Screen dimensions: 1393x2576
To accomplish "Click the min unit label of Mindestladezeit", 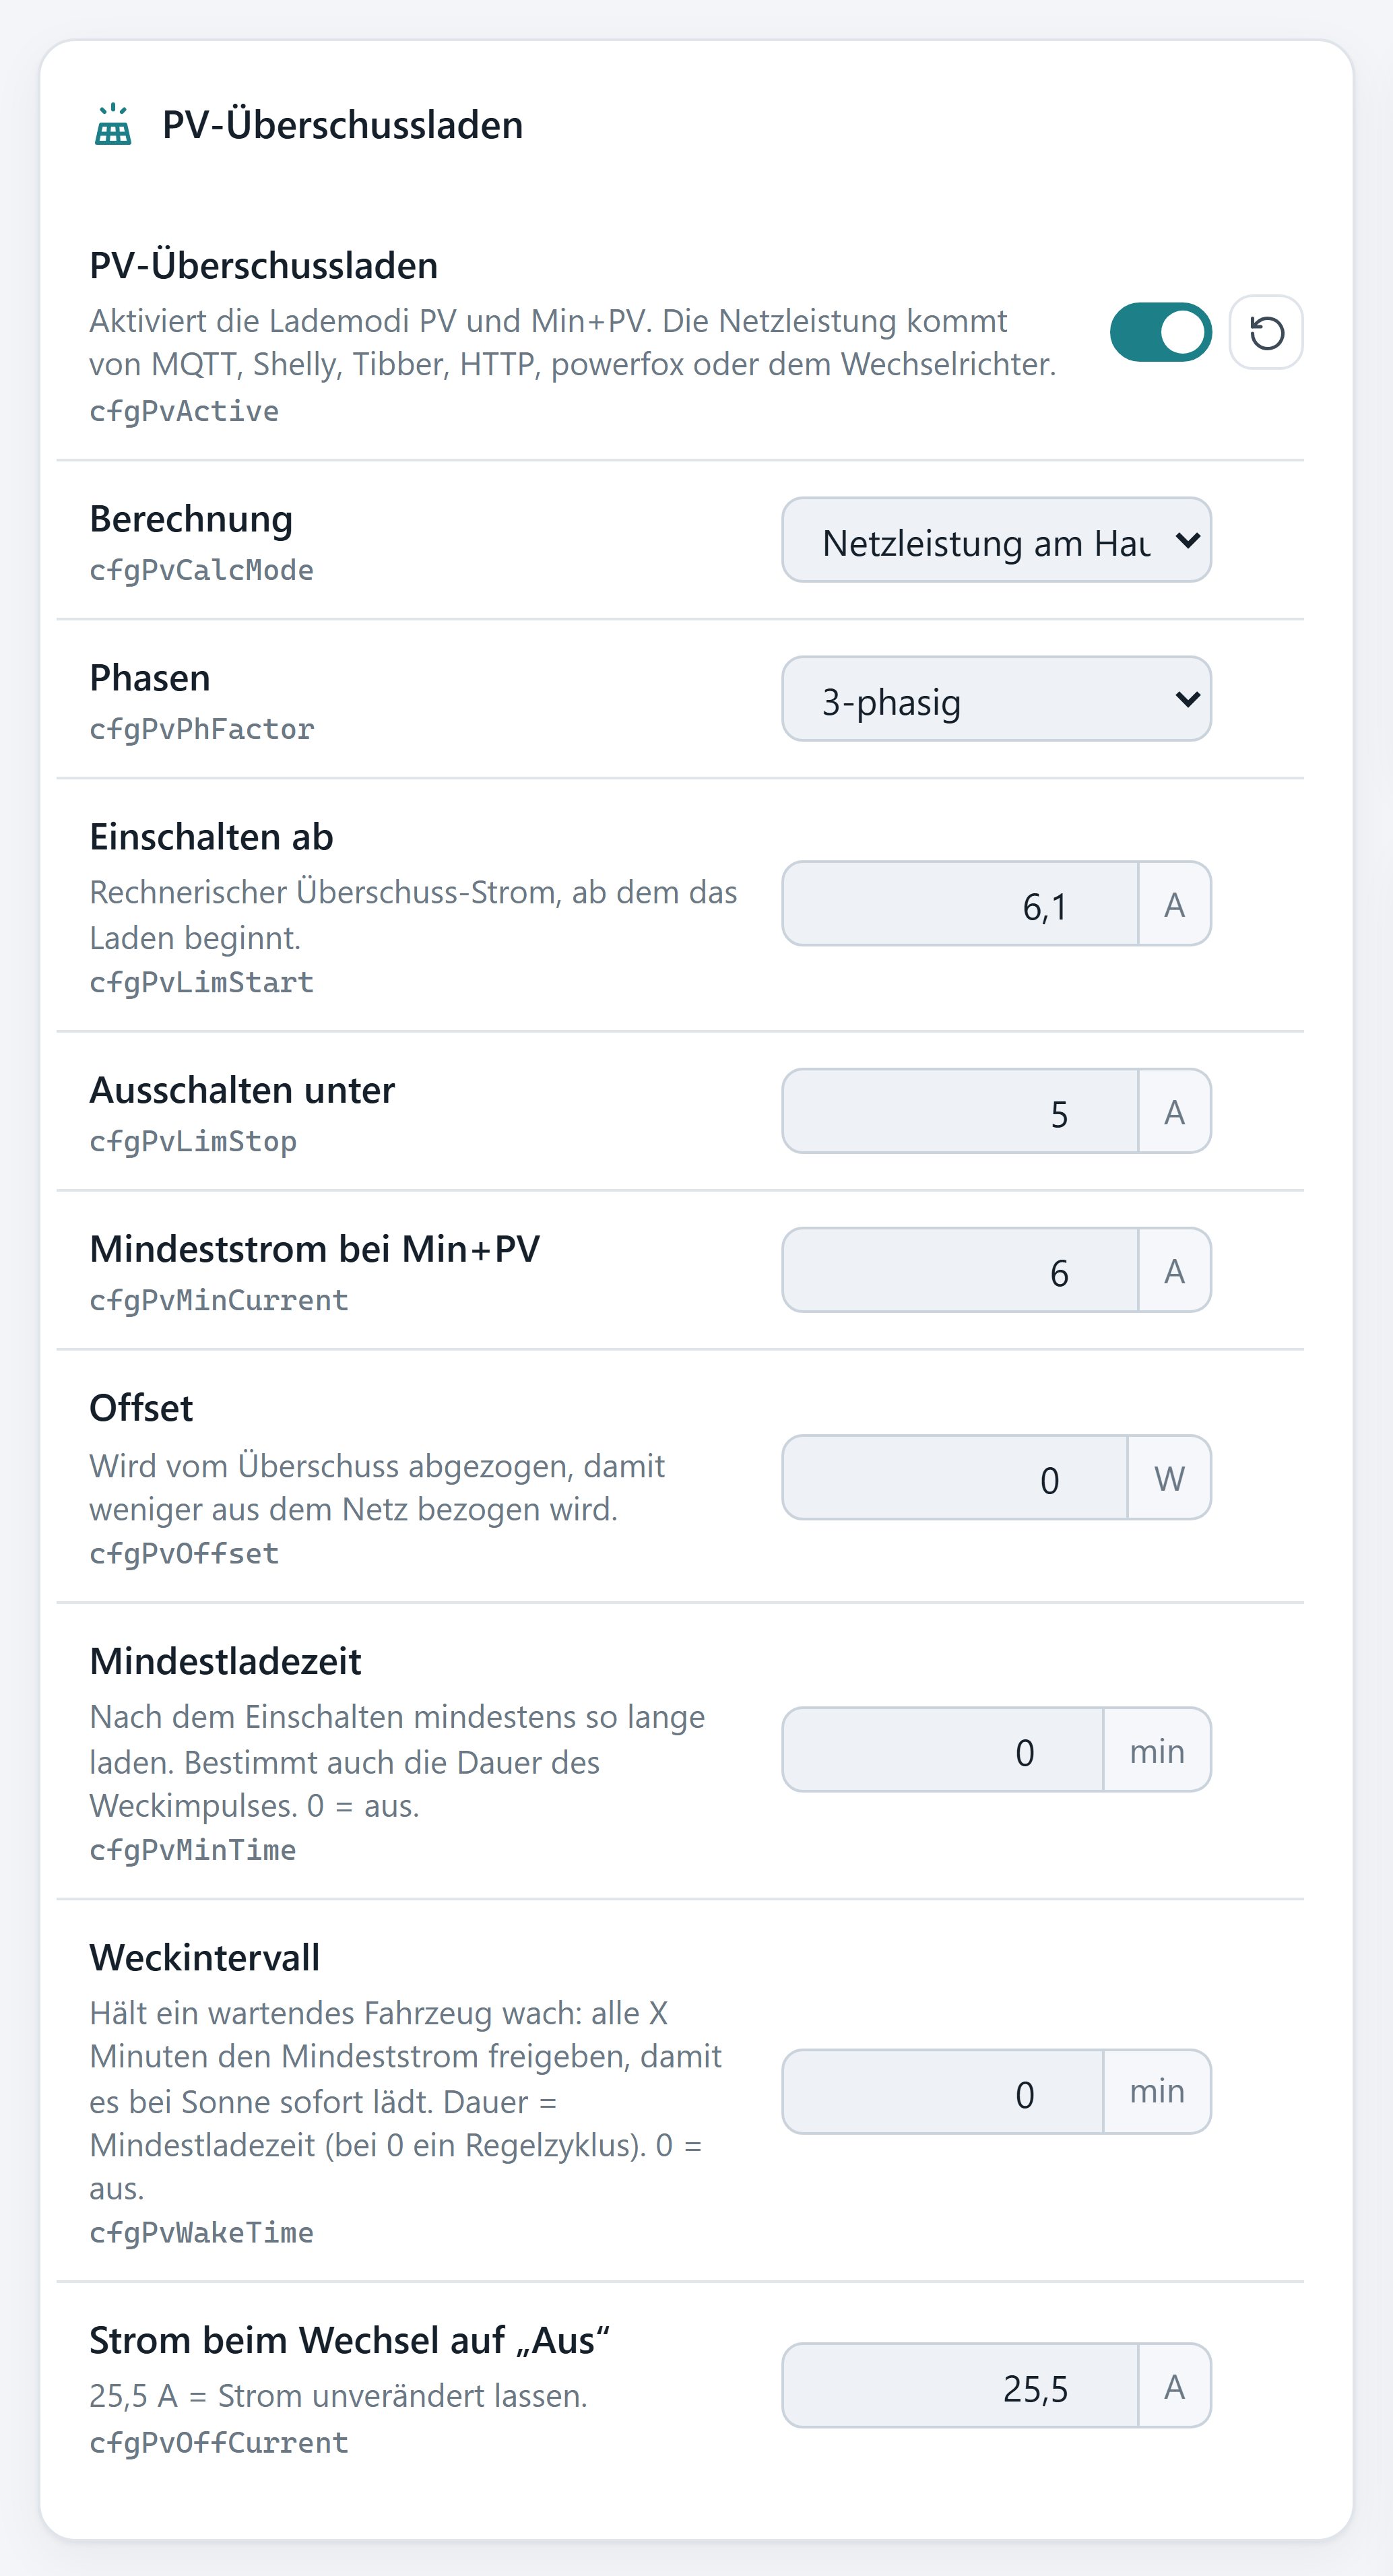I will (x=1157, y=1750).
